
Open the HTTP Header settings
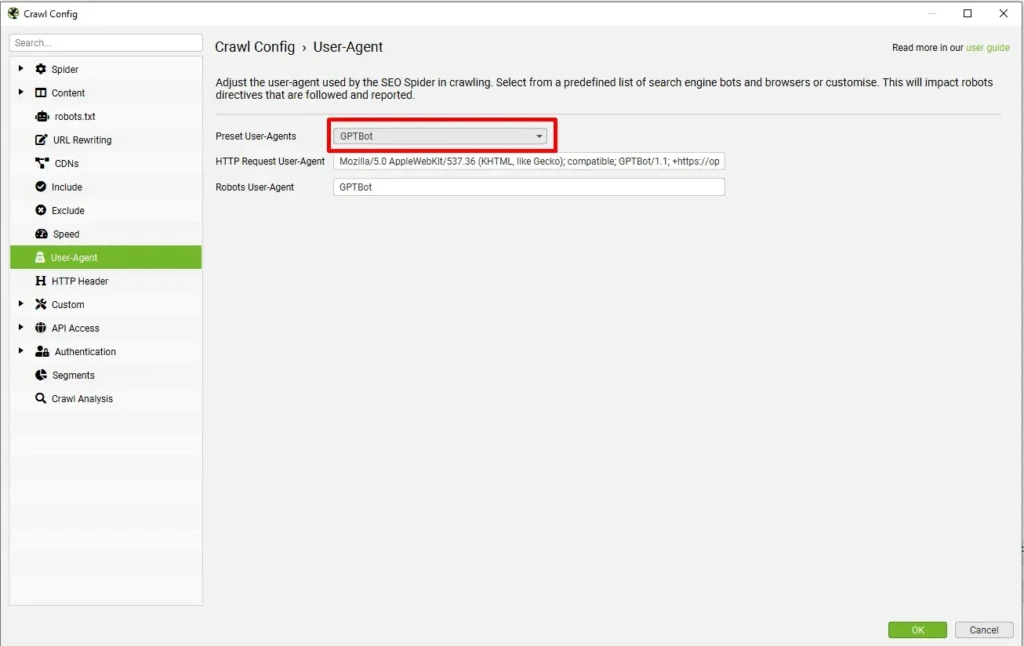tap(42, 281)
